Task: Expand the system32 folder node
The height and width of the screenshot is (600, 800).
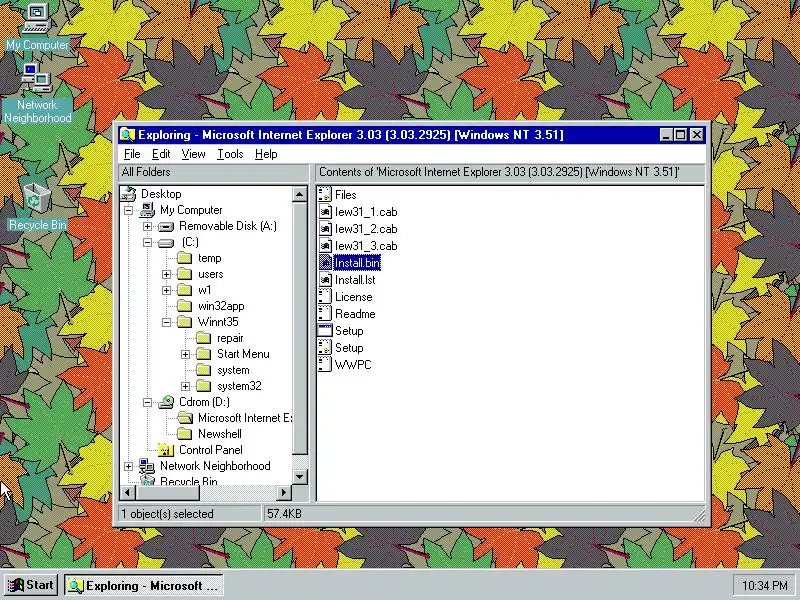Action: (x=185, y=386)
